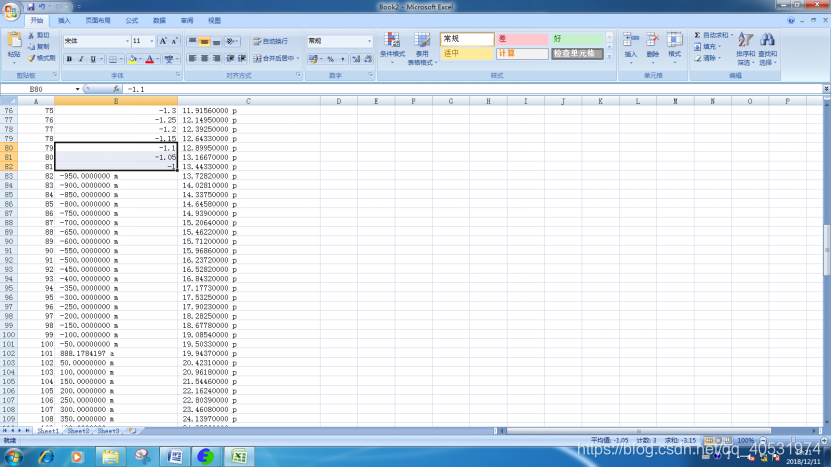The image size is (831, 468).
Task: Click Wrap Text (自动换行)
Action: click(x=270, y=41)
